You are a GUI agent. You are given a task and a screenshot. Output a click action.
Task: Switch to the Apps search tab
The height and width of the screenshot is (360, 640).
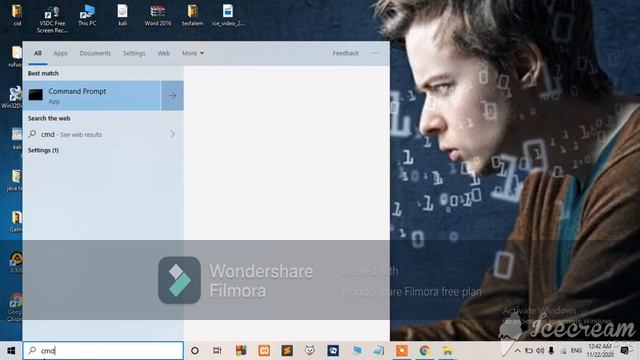60,53
